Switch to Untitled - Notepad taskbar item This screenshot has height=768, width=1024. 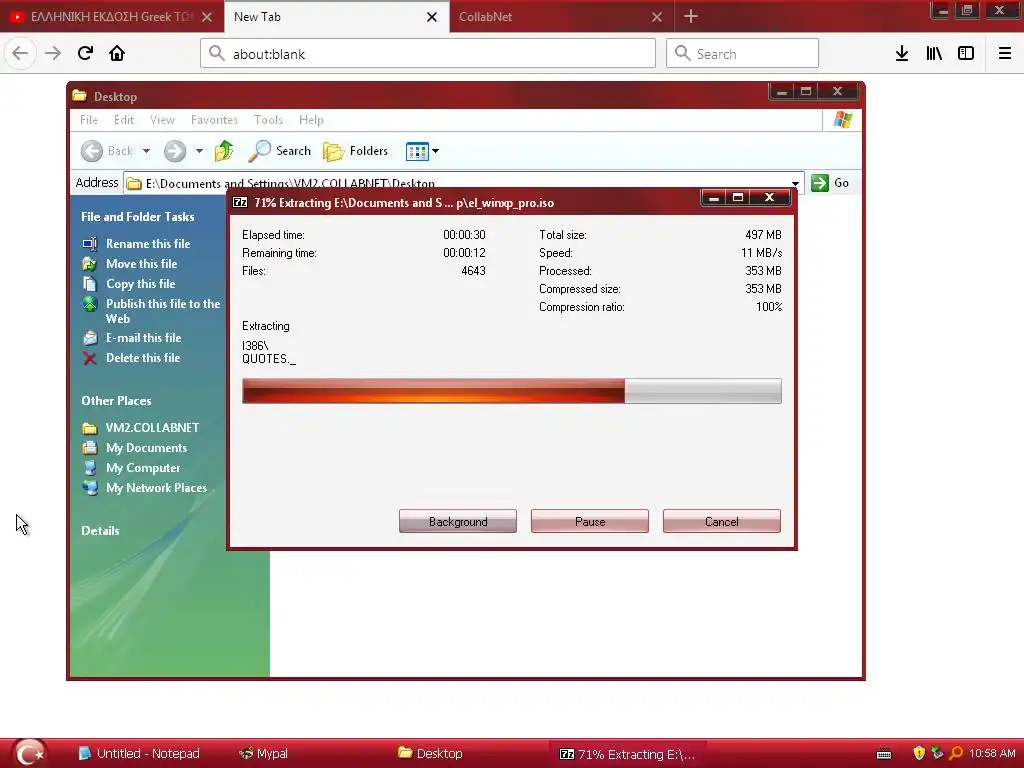[138, 754]
